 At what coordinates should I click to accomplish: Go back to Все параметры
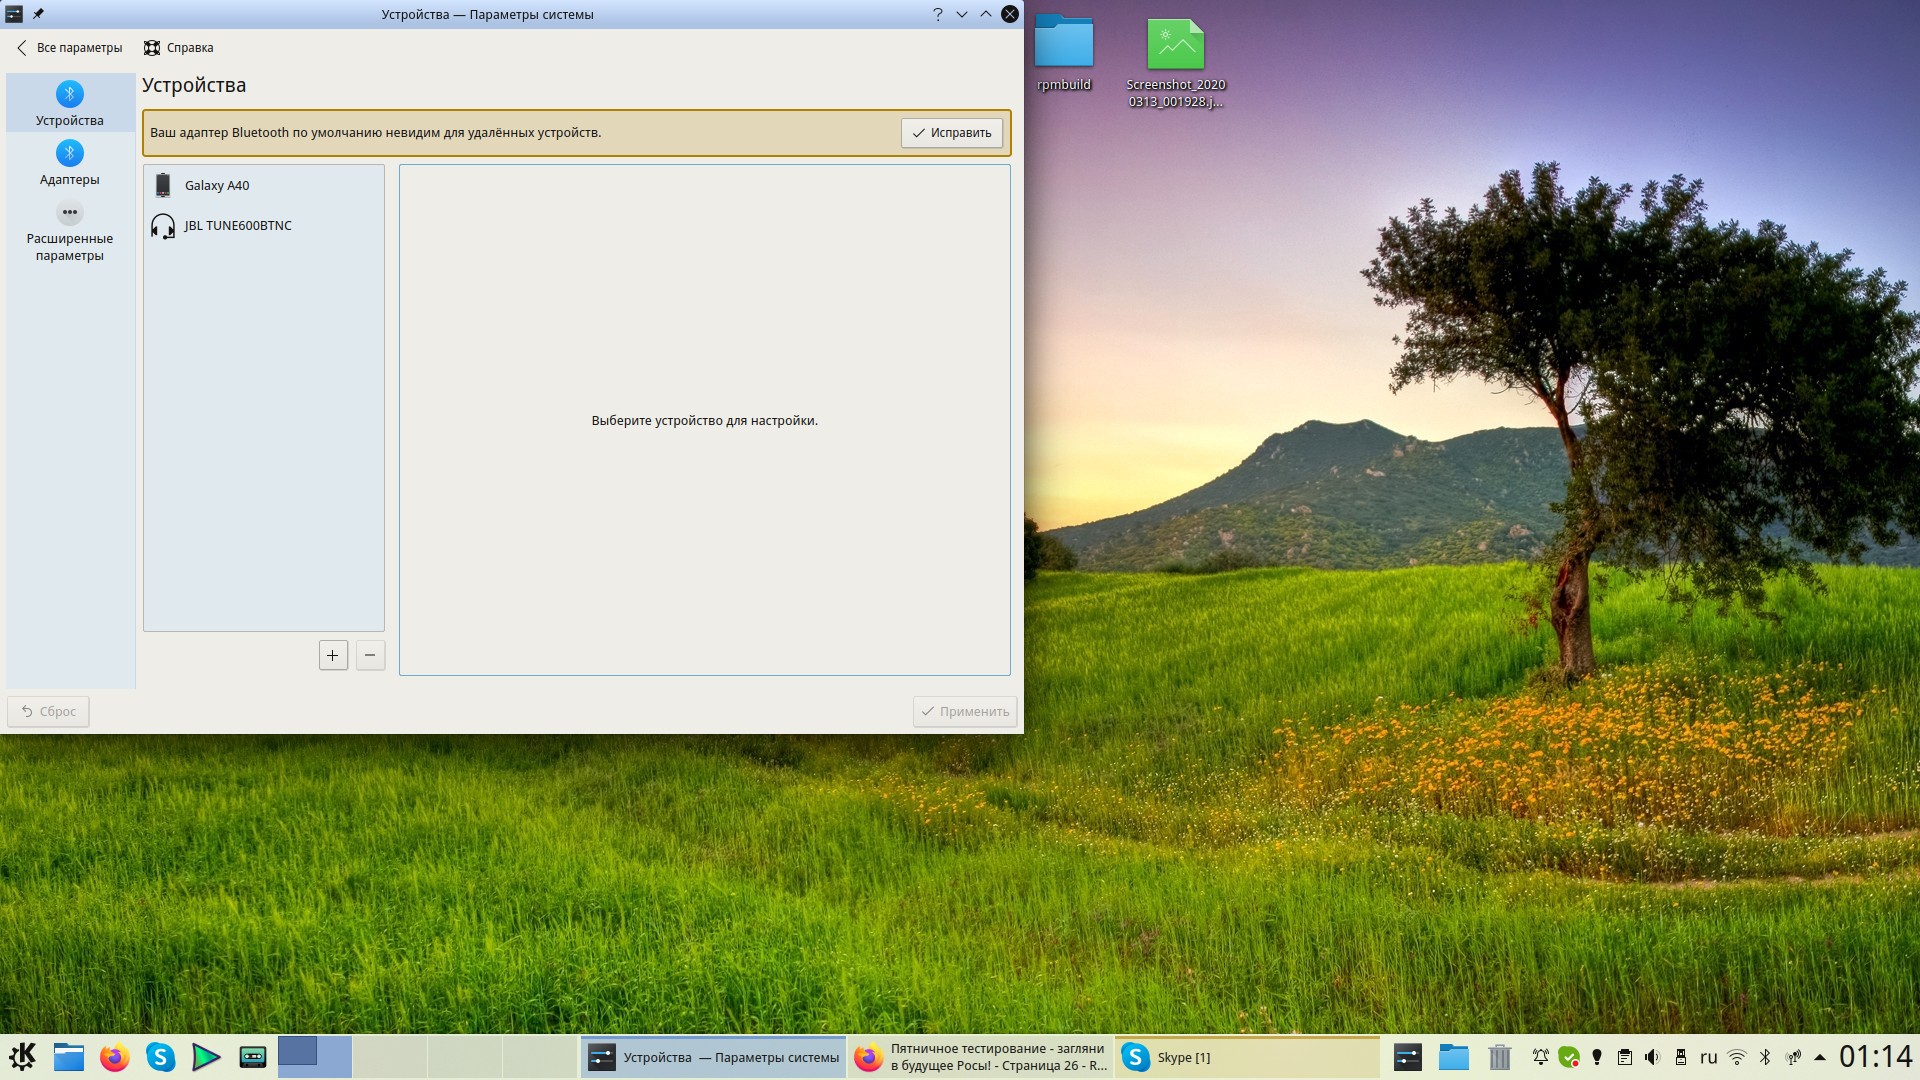pyautogui.click(x=69, y=48)
